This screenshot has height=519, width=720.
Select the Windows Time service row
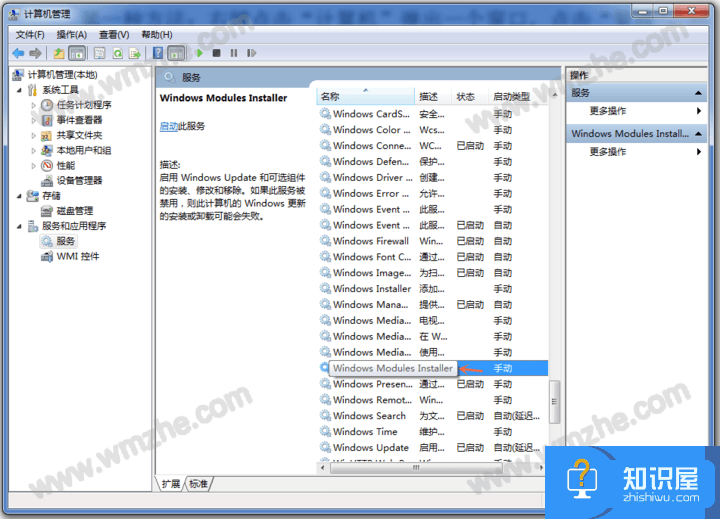point(432,432)
